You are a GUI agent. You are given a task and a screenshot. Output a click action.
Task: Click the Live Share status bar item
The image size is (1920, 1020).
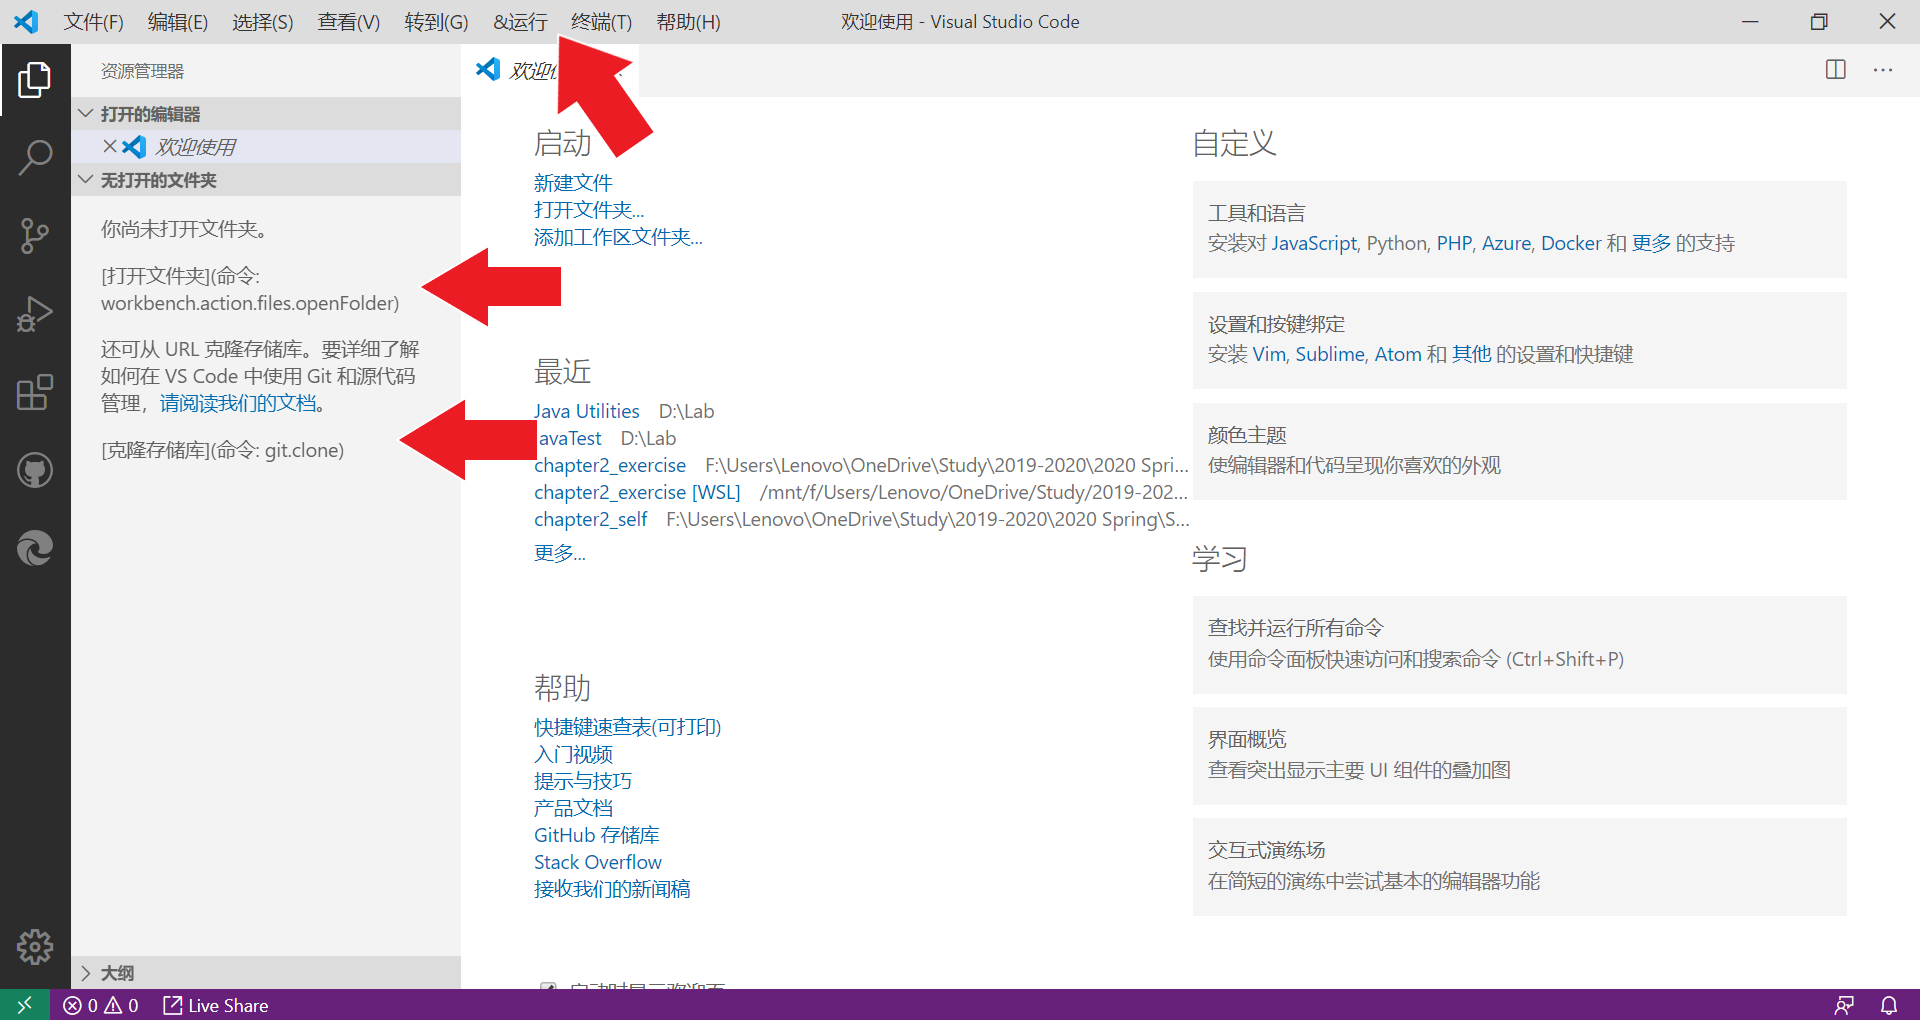pos(215,1005)
